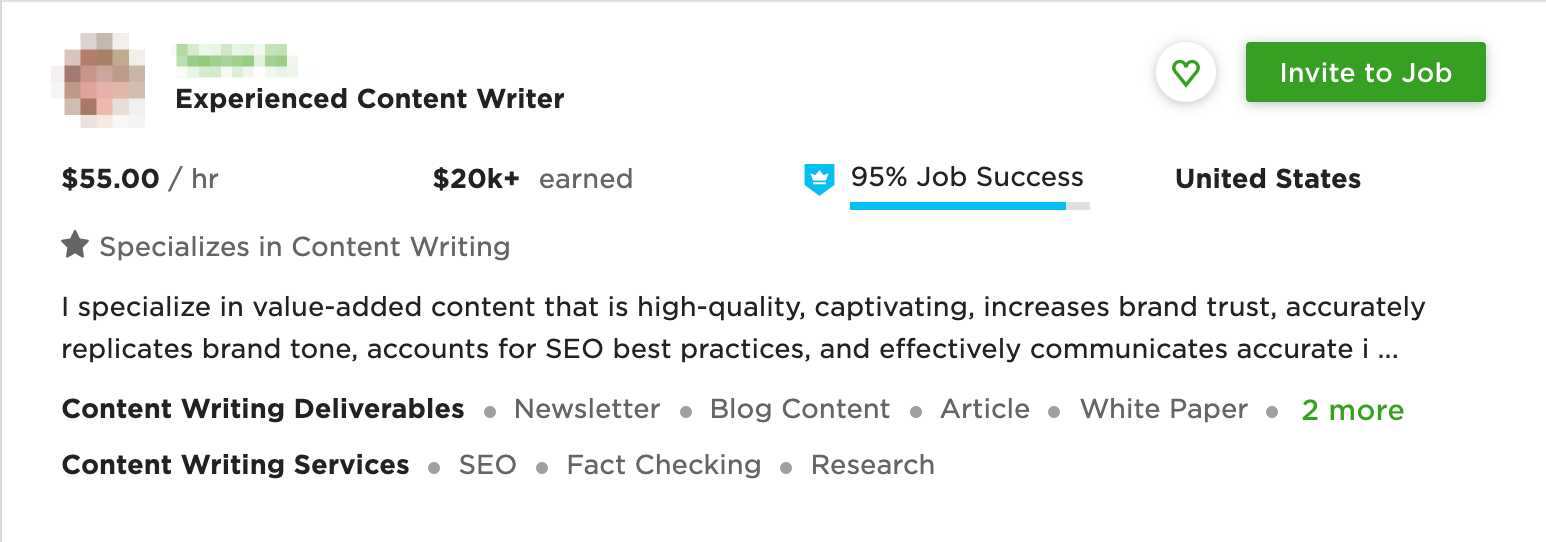Click the Top Rated crown badge icon
The width and height of the screenshot is (1546, 542).
click(819, 179)
